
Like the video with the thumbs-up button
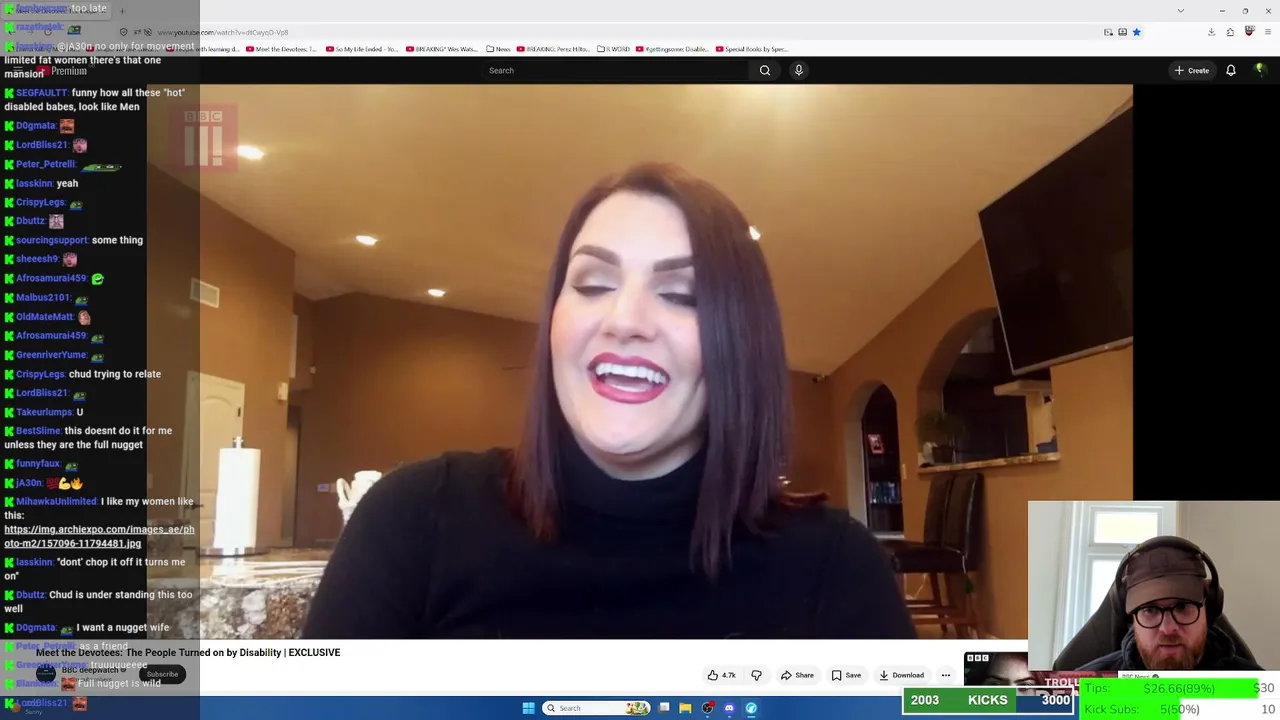click(x=722, y=675)
